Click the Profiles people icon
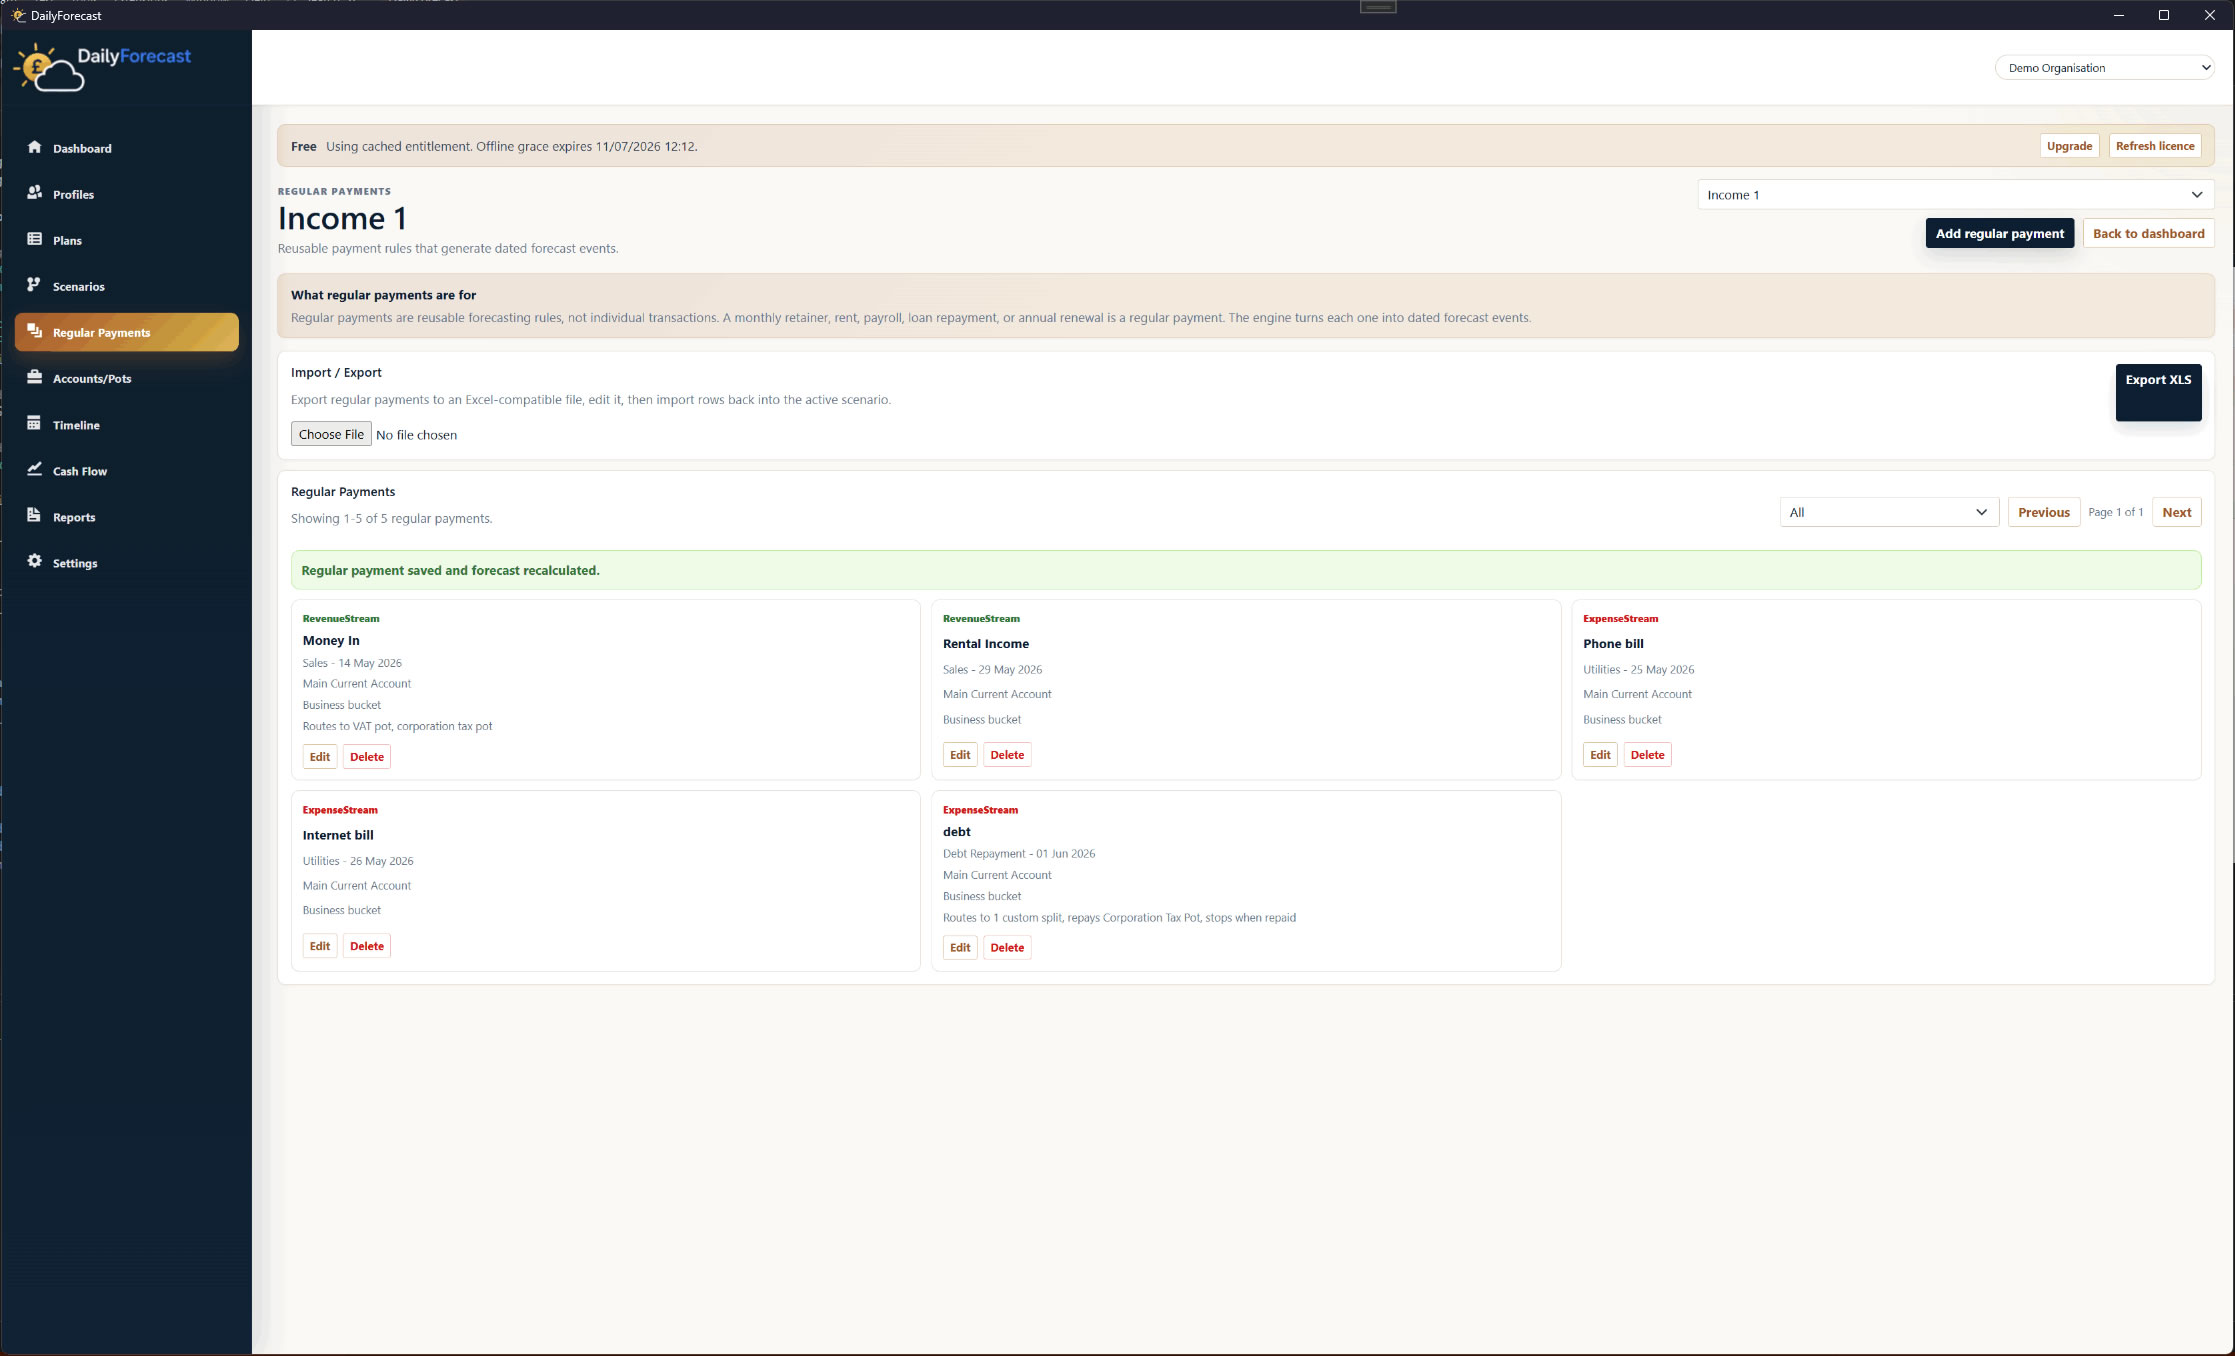Image resolution: width=2235 pixels, height=1356 pixels. coord(35,193)
